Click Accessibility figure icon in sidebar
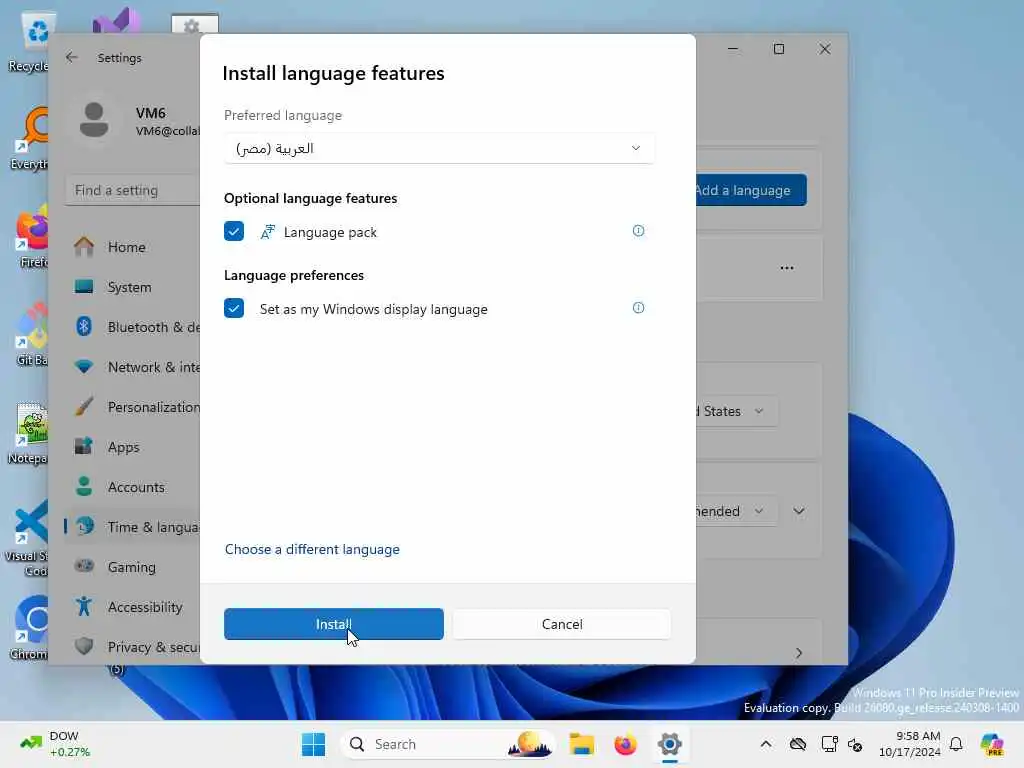The image size is (1024, 768). click(x=84, y=607)
